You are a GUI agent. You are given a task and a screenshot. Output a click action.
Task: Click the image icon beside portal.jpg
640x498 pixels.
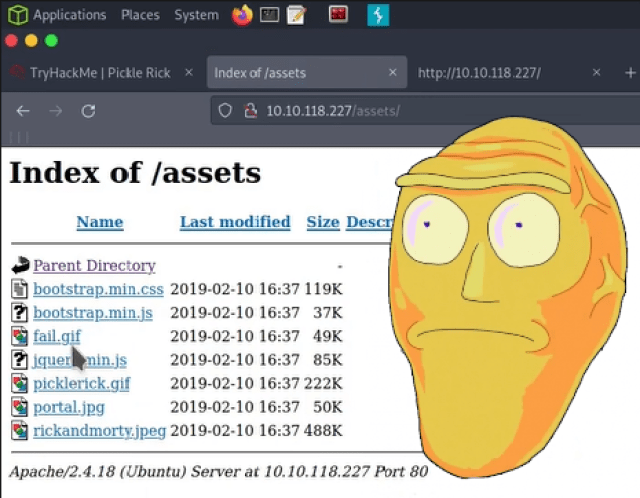click(x=19, y=407)
